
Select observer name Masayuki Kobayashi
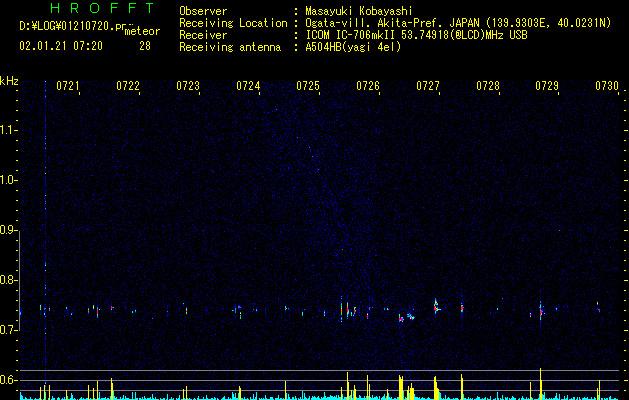coord(359,11)
